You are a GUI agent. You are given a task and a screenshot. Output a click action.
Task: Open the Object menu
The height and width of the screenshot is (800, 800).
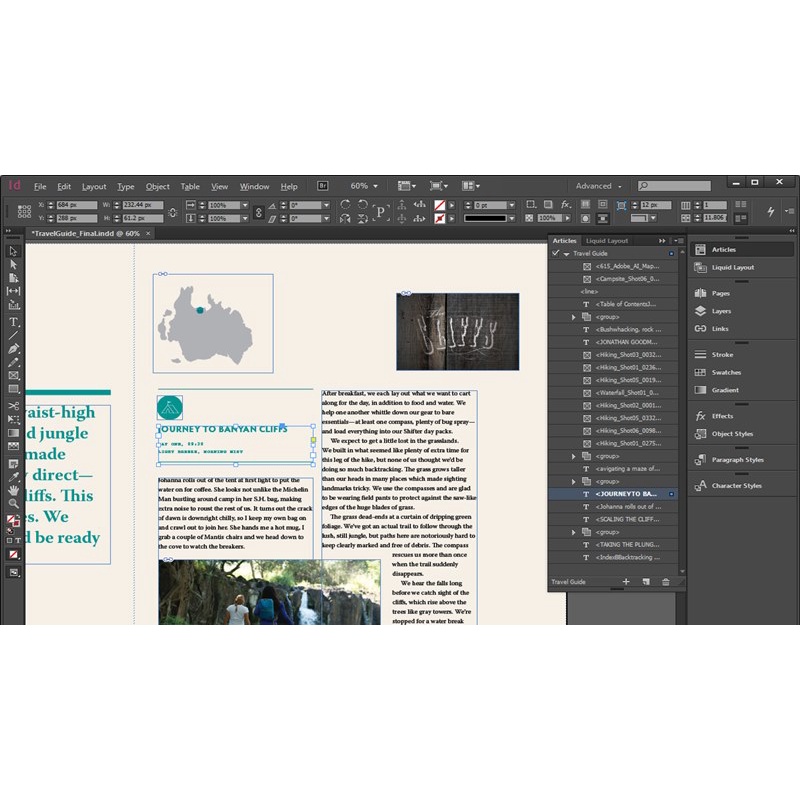[x=158, y=186]
